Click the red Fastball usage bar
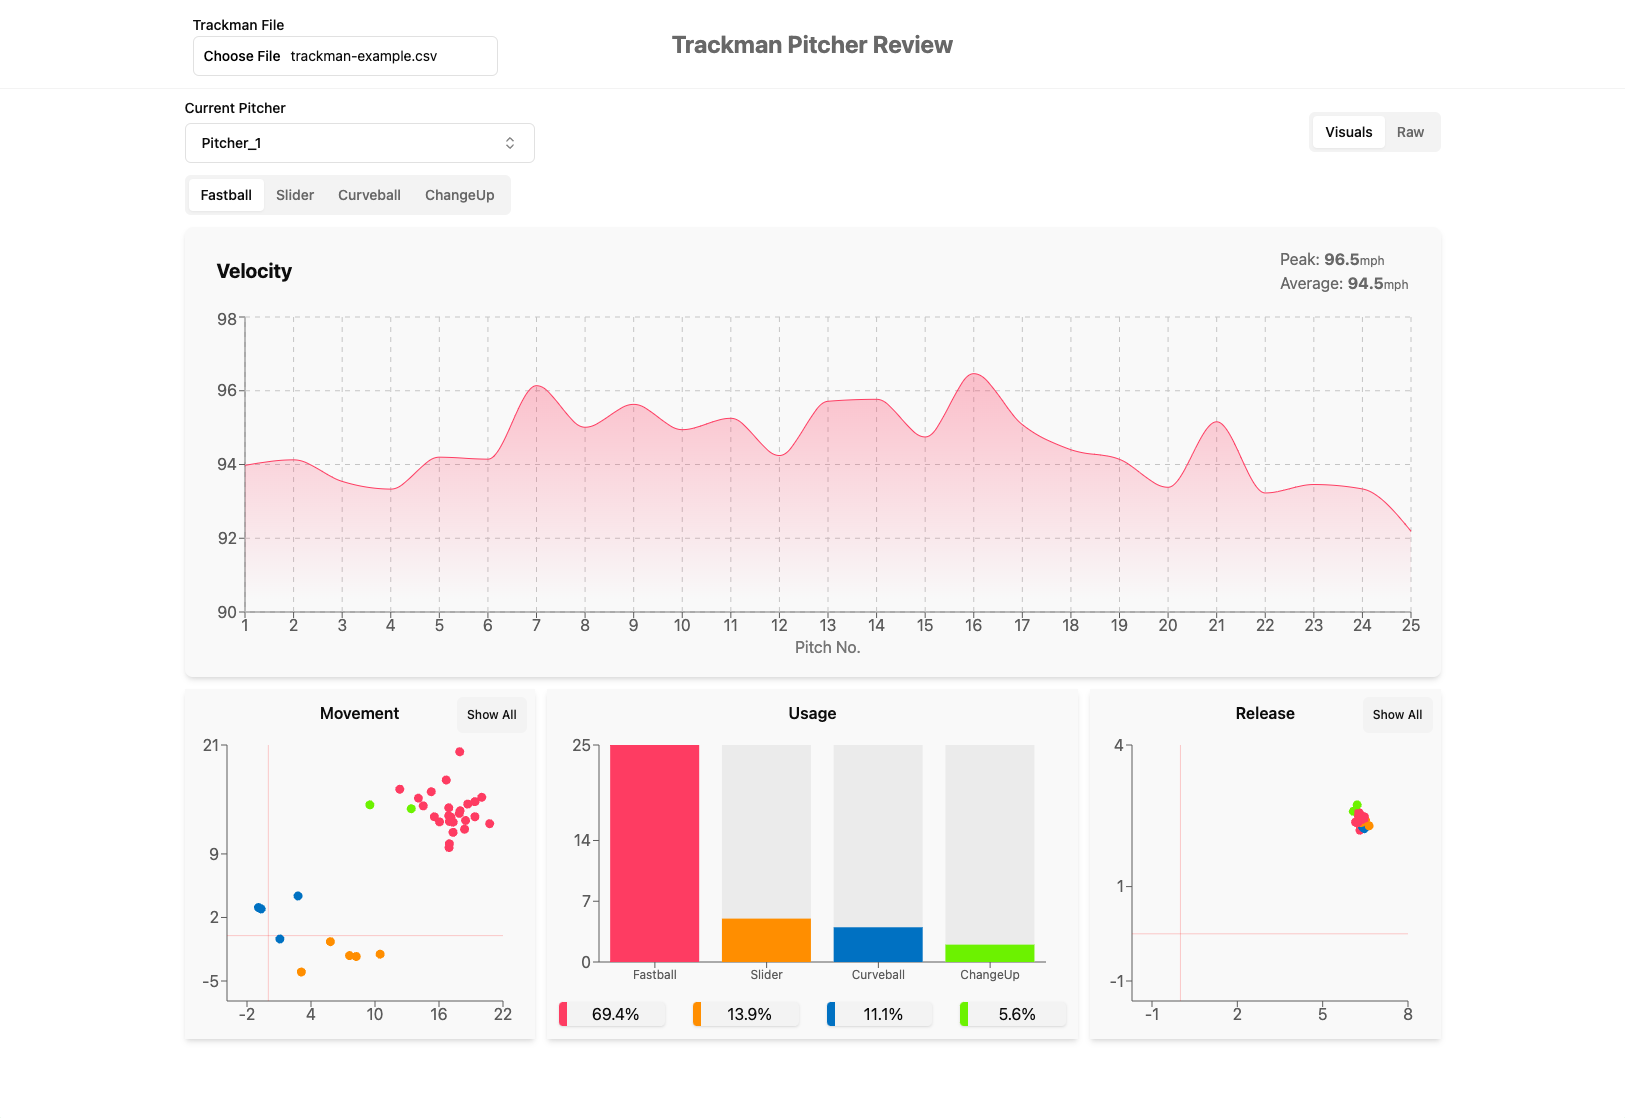This screenshot has height=1118, width=1625. (655, 853)
